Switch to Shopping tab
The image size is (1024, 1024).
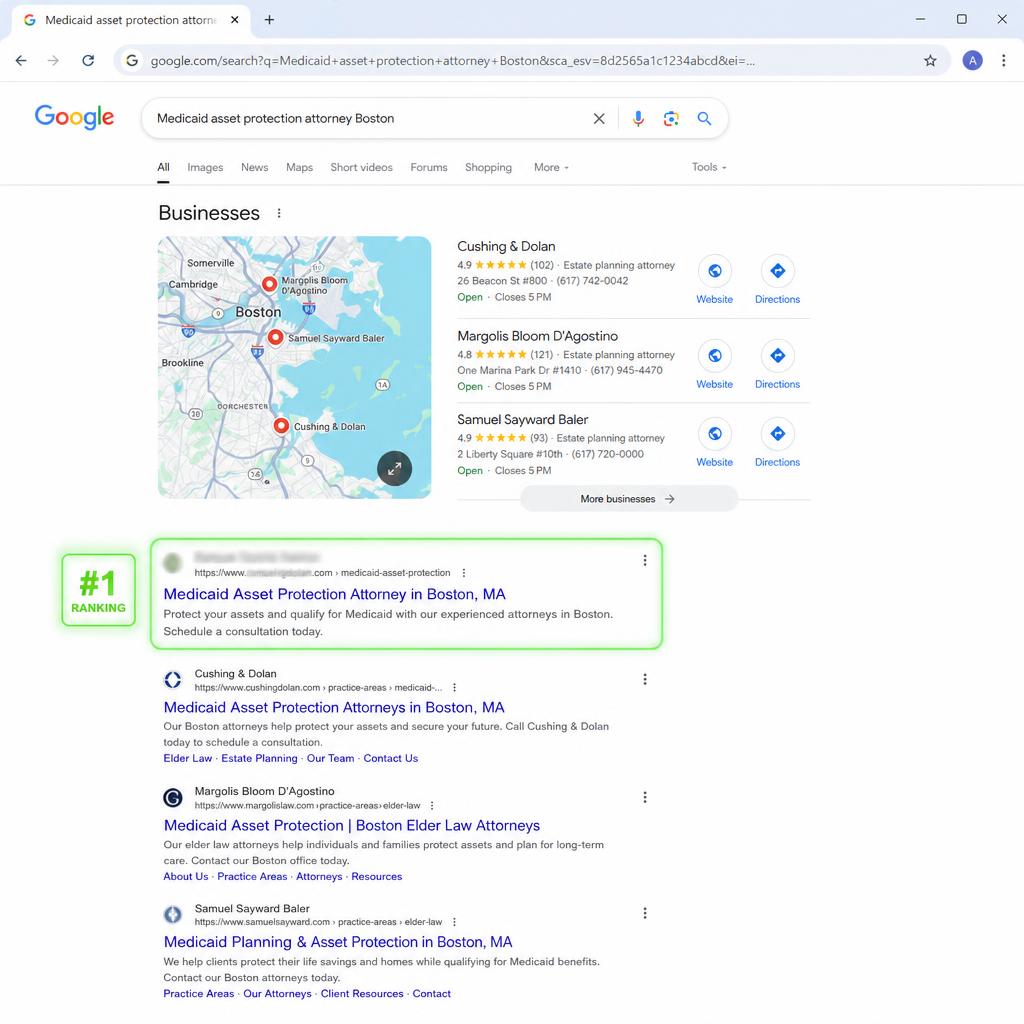pos(488,167)
